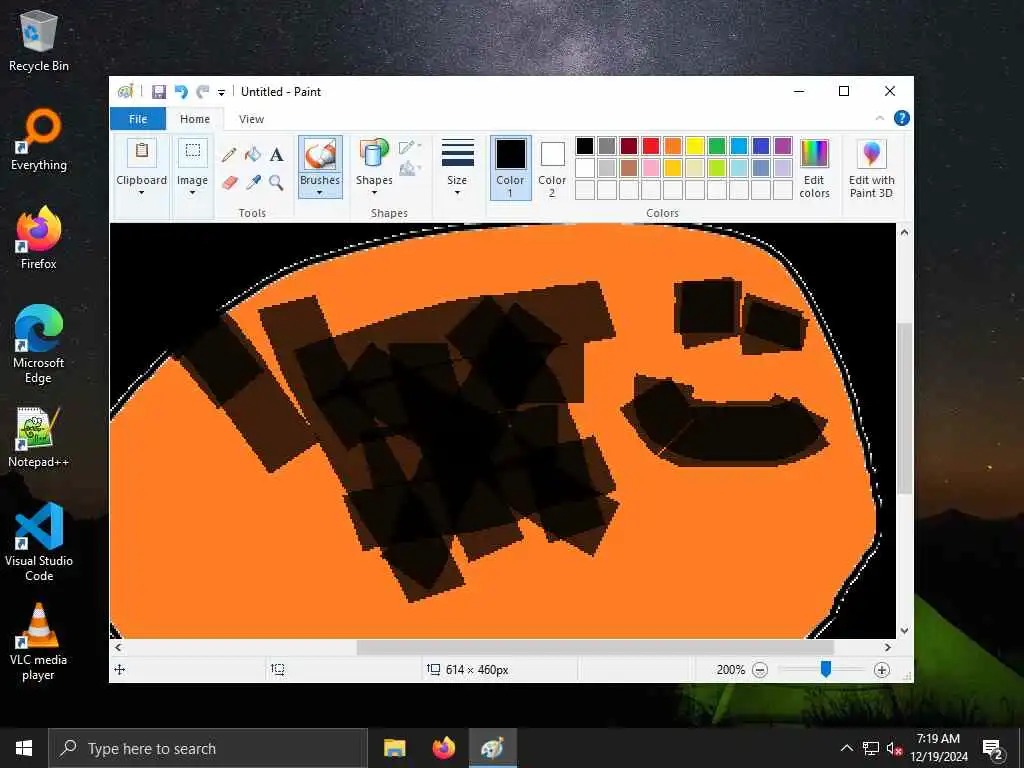
Task: Click the Redo arrow in title bar
Action: [202, 92]
